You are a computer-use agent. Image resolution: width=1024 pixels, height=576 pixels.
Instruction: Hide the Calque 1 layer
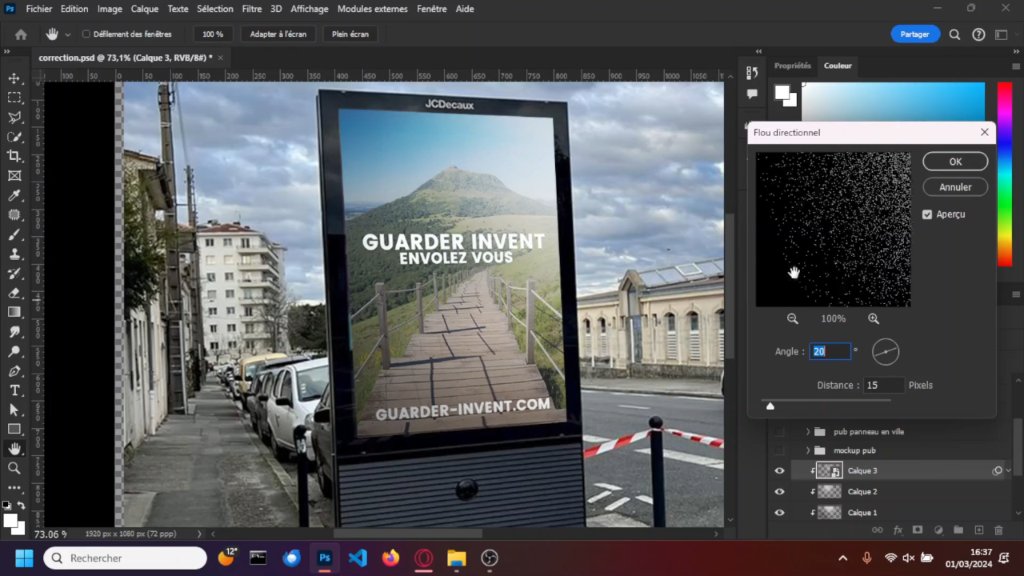(779, 513)
